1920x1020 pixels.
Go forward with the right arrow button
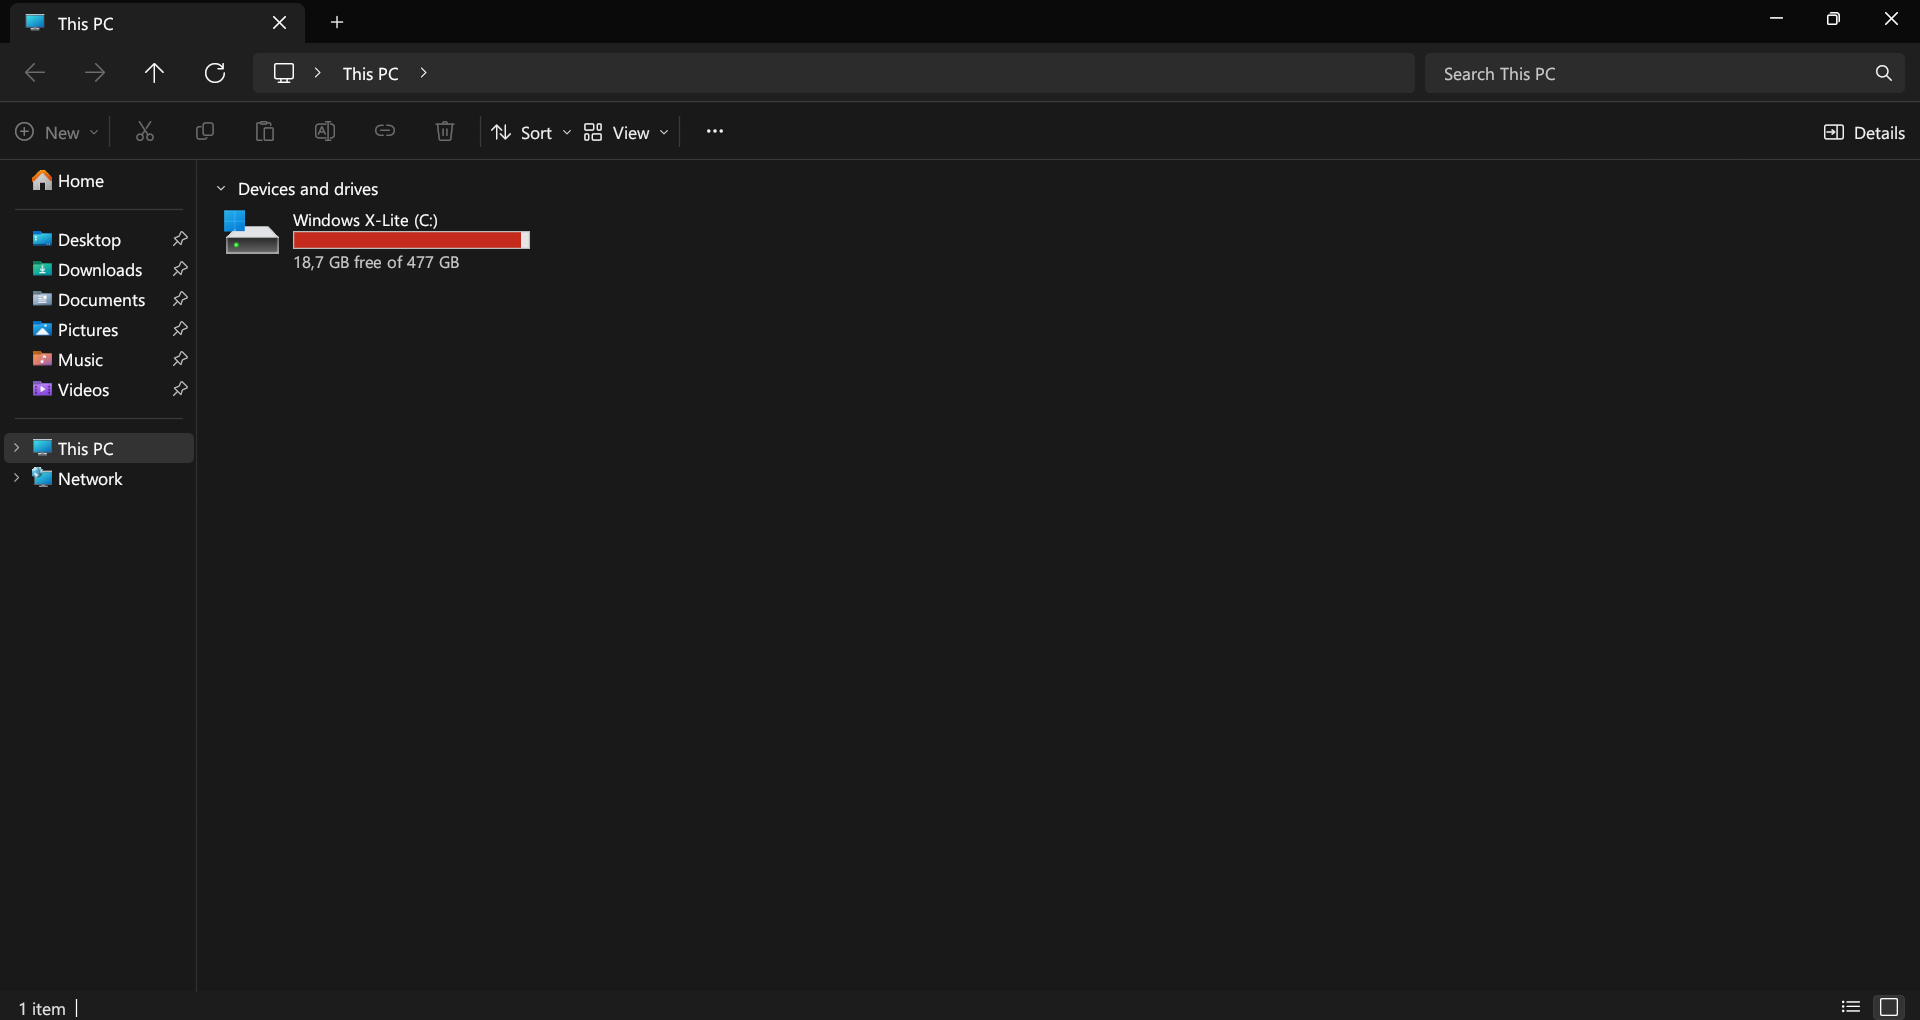[95, 73]
